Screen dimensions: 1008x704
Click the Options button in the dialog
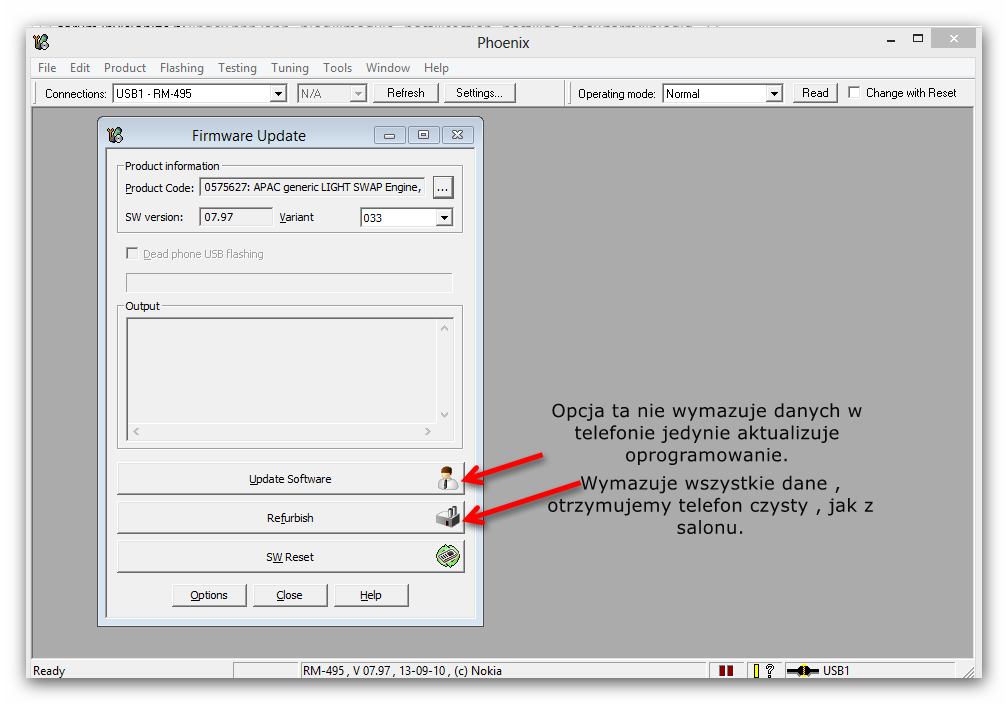tap(209, 595)
